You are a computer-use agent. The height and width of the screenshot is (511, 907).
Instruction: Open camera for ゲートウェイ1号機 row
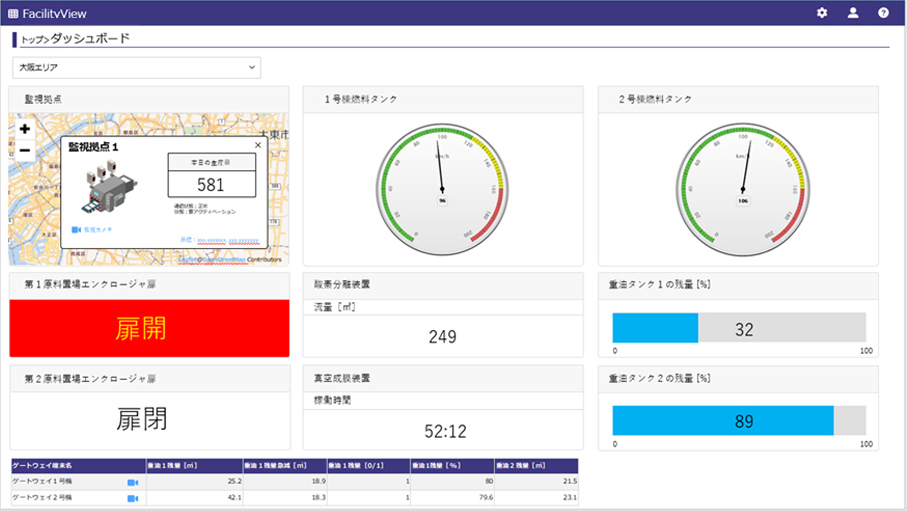pos(132,482)
